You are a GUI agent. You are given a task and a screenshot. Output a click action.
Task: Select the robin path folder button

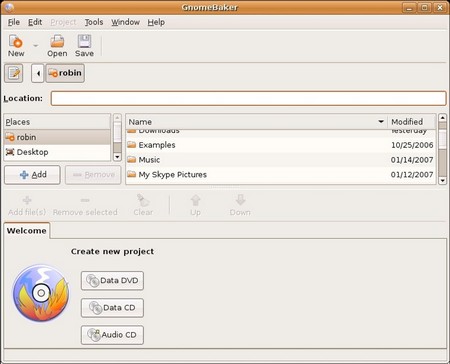pos(65,73)
